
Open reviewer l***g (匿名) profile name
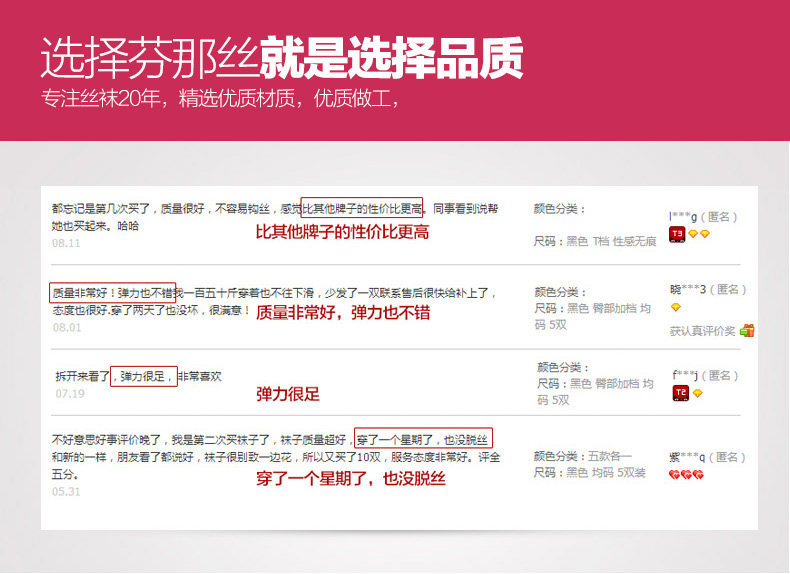[703, 217]
